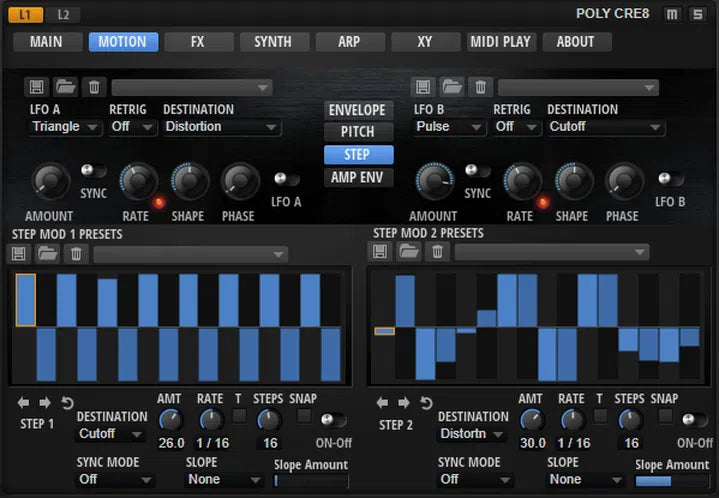Click the LFO A save preset icon
Viewport: 719px width, 498px height.
[x=37, y=87]
